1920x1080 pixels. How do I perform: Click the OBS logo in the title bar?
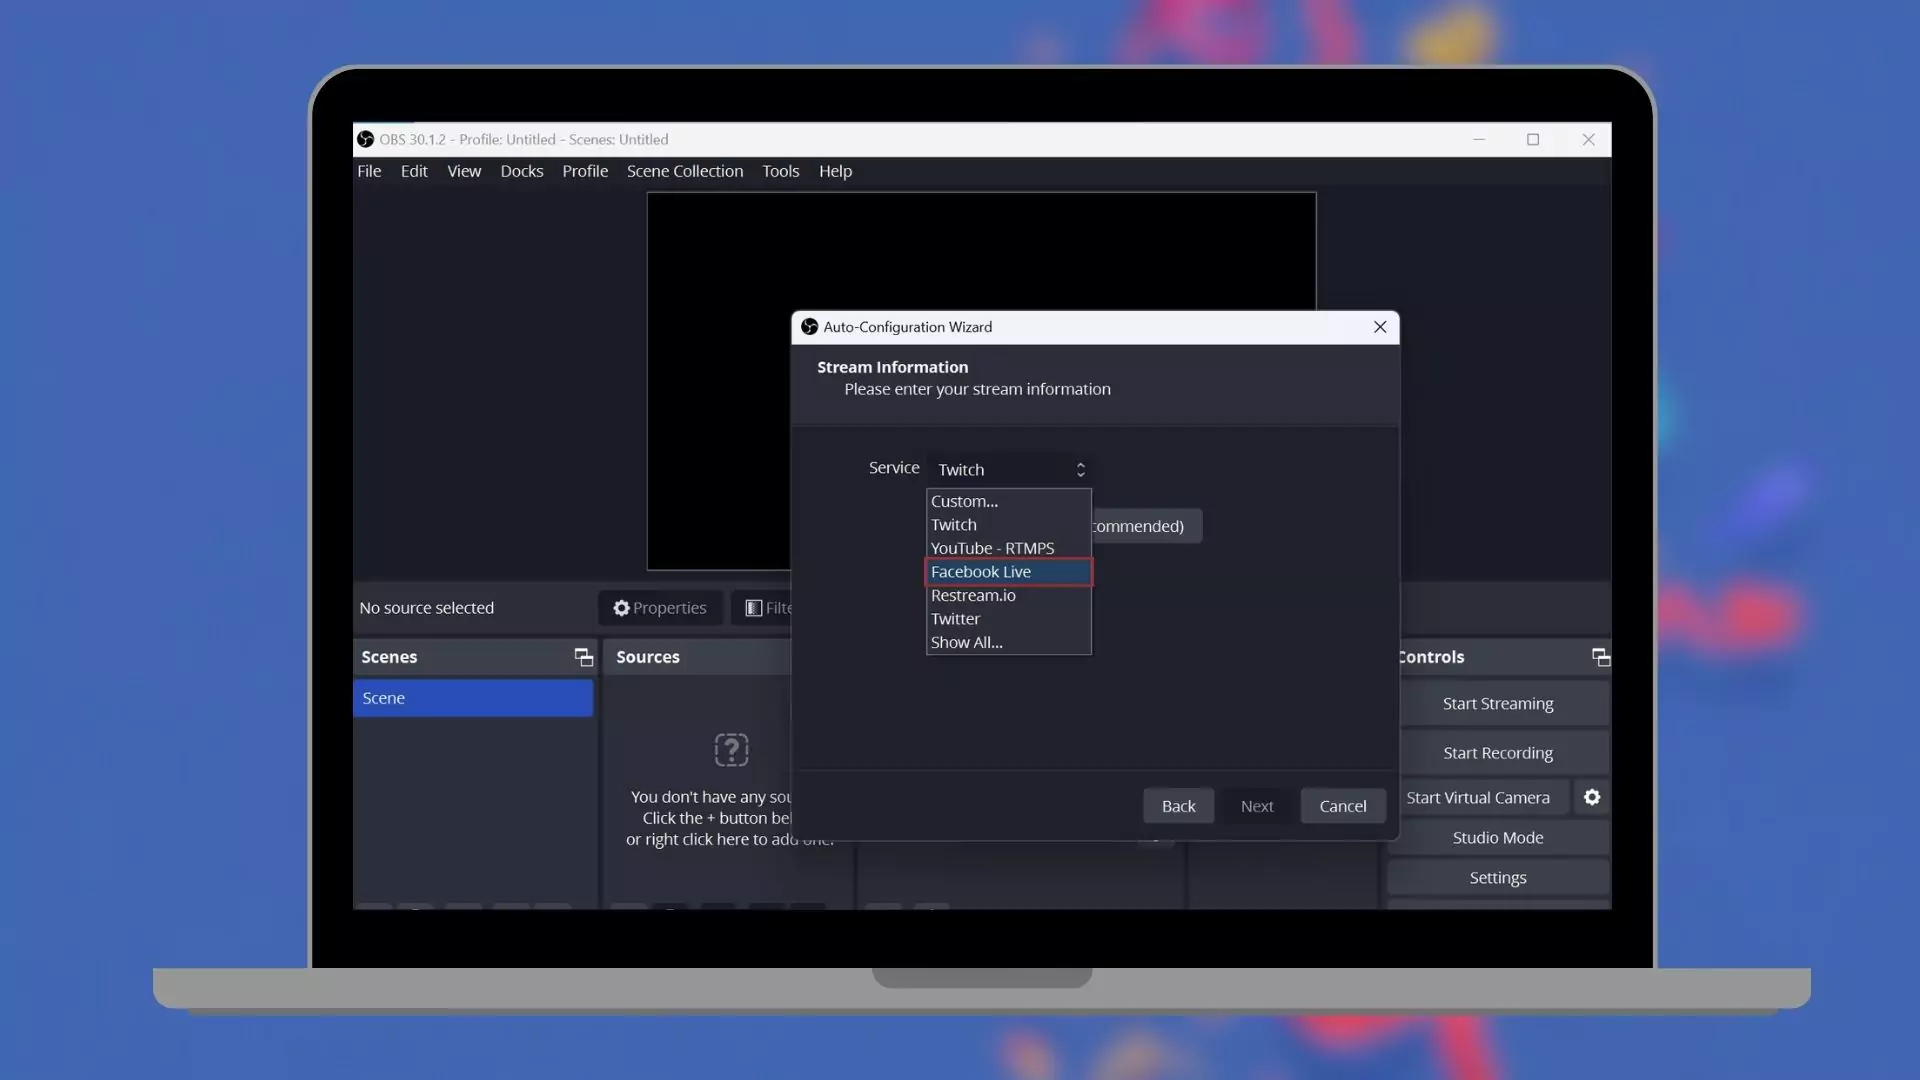pyautogui.click(x=366, y=140)
